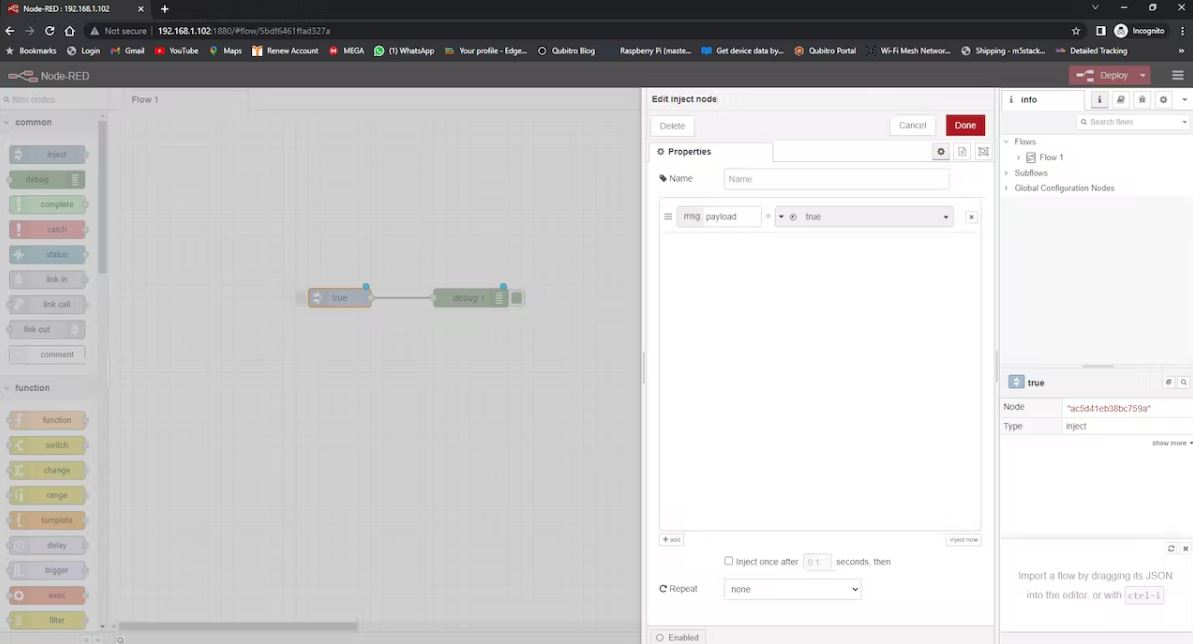Select the trigger node in the palette
Image resolution: width=1193 pixels, height=644 pixels.
click(x=47, y=569)
